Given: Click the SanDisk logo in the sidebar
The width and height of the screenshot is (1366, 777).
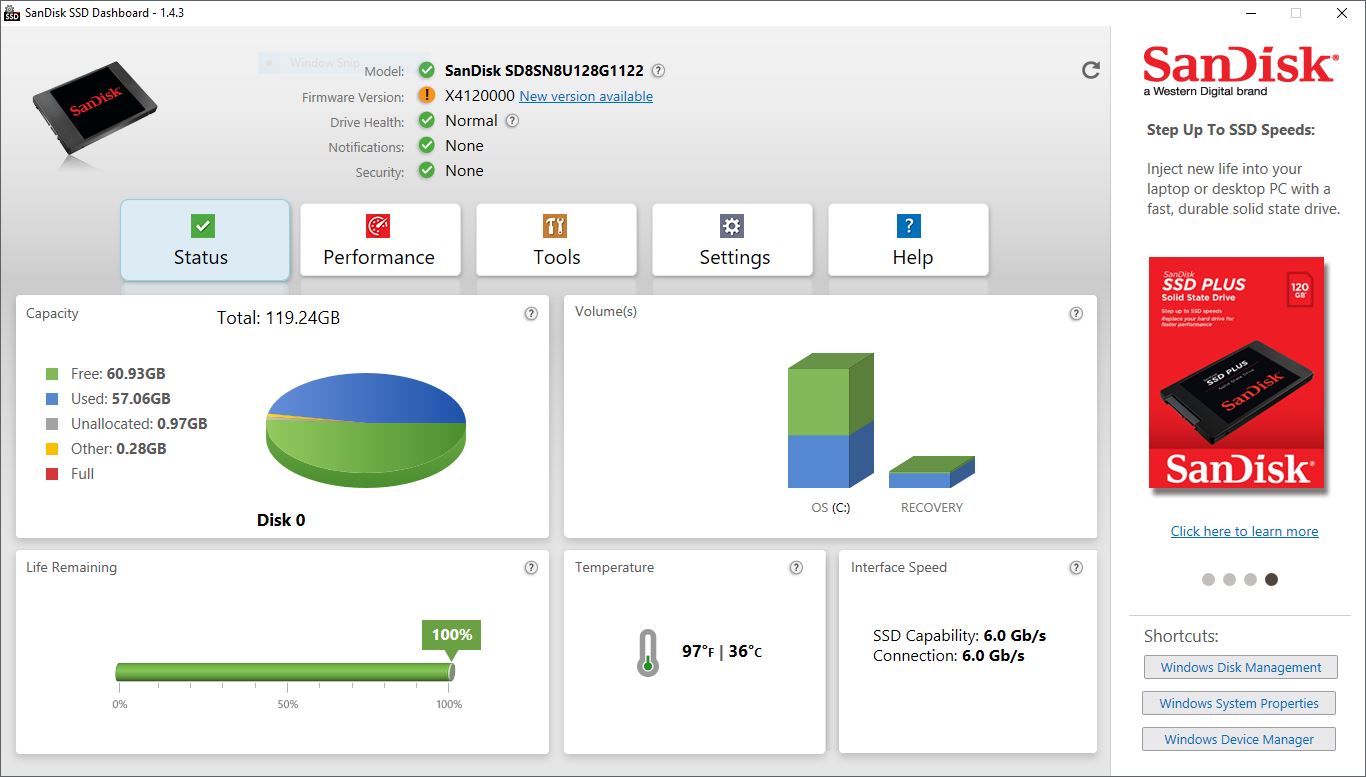Looking at the screenshot, I should (1240, 70).
